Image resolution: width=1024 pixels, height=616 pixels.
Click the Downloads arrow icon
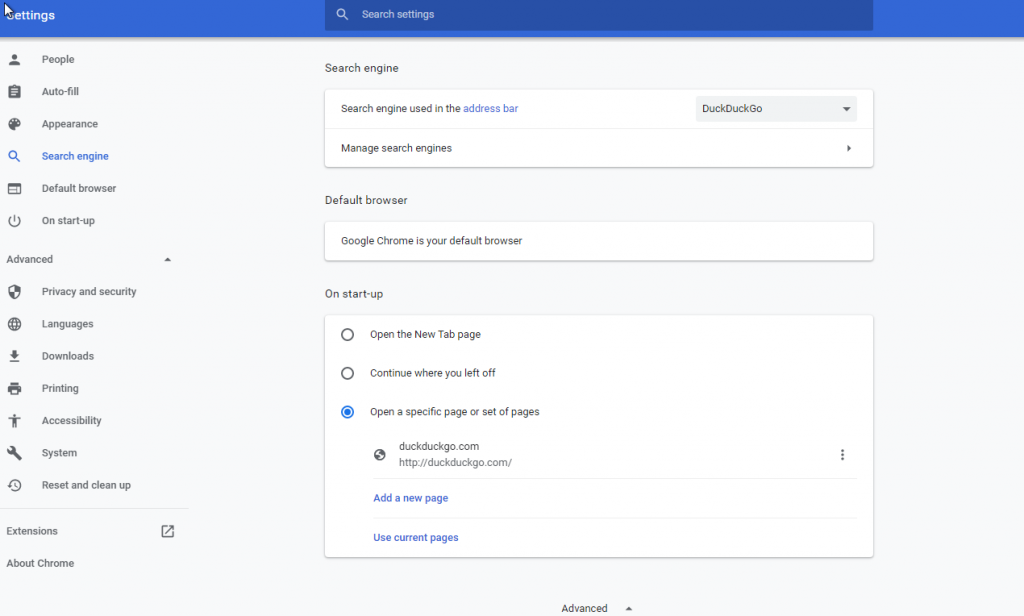coord(15,356)
